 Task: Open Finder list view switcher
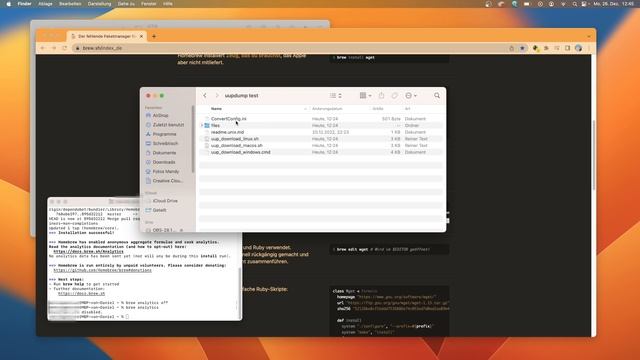point(336,96)
